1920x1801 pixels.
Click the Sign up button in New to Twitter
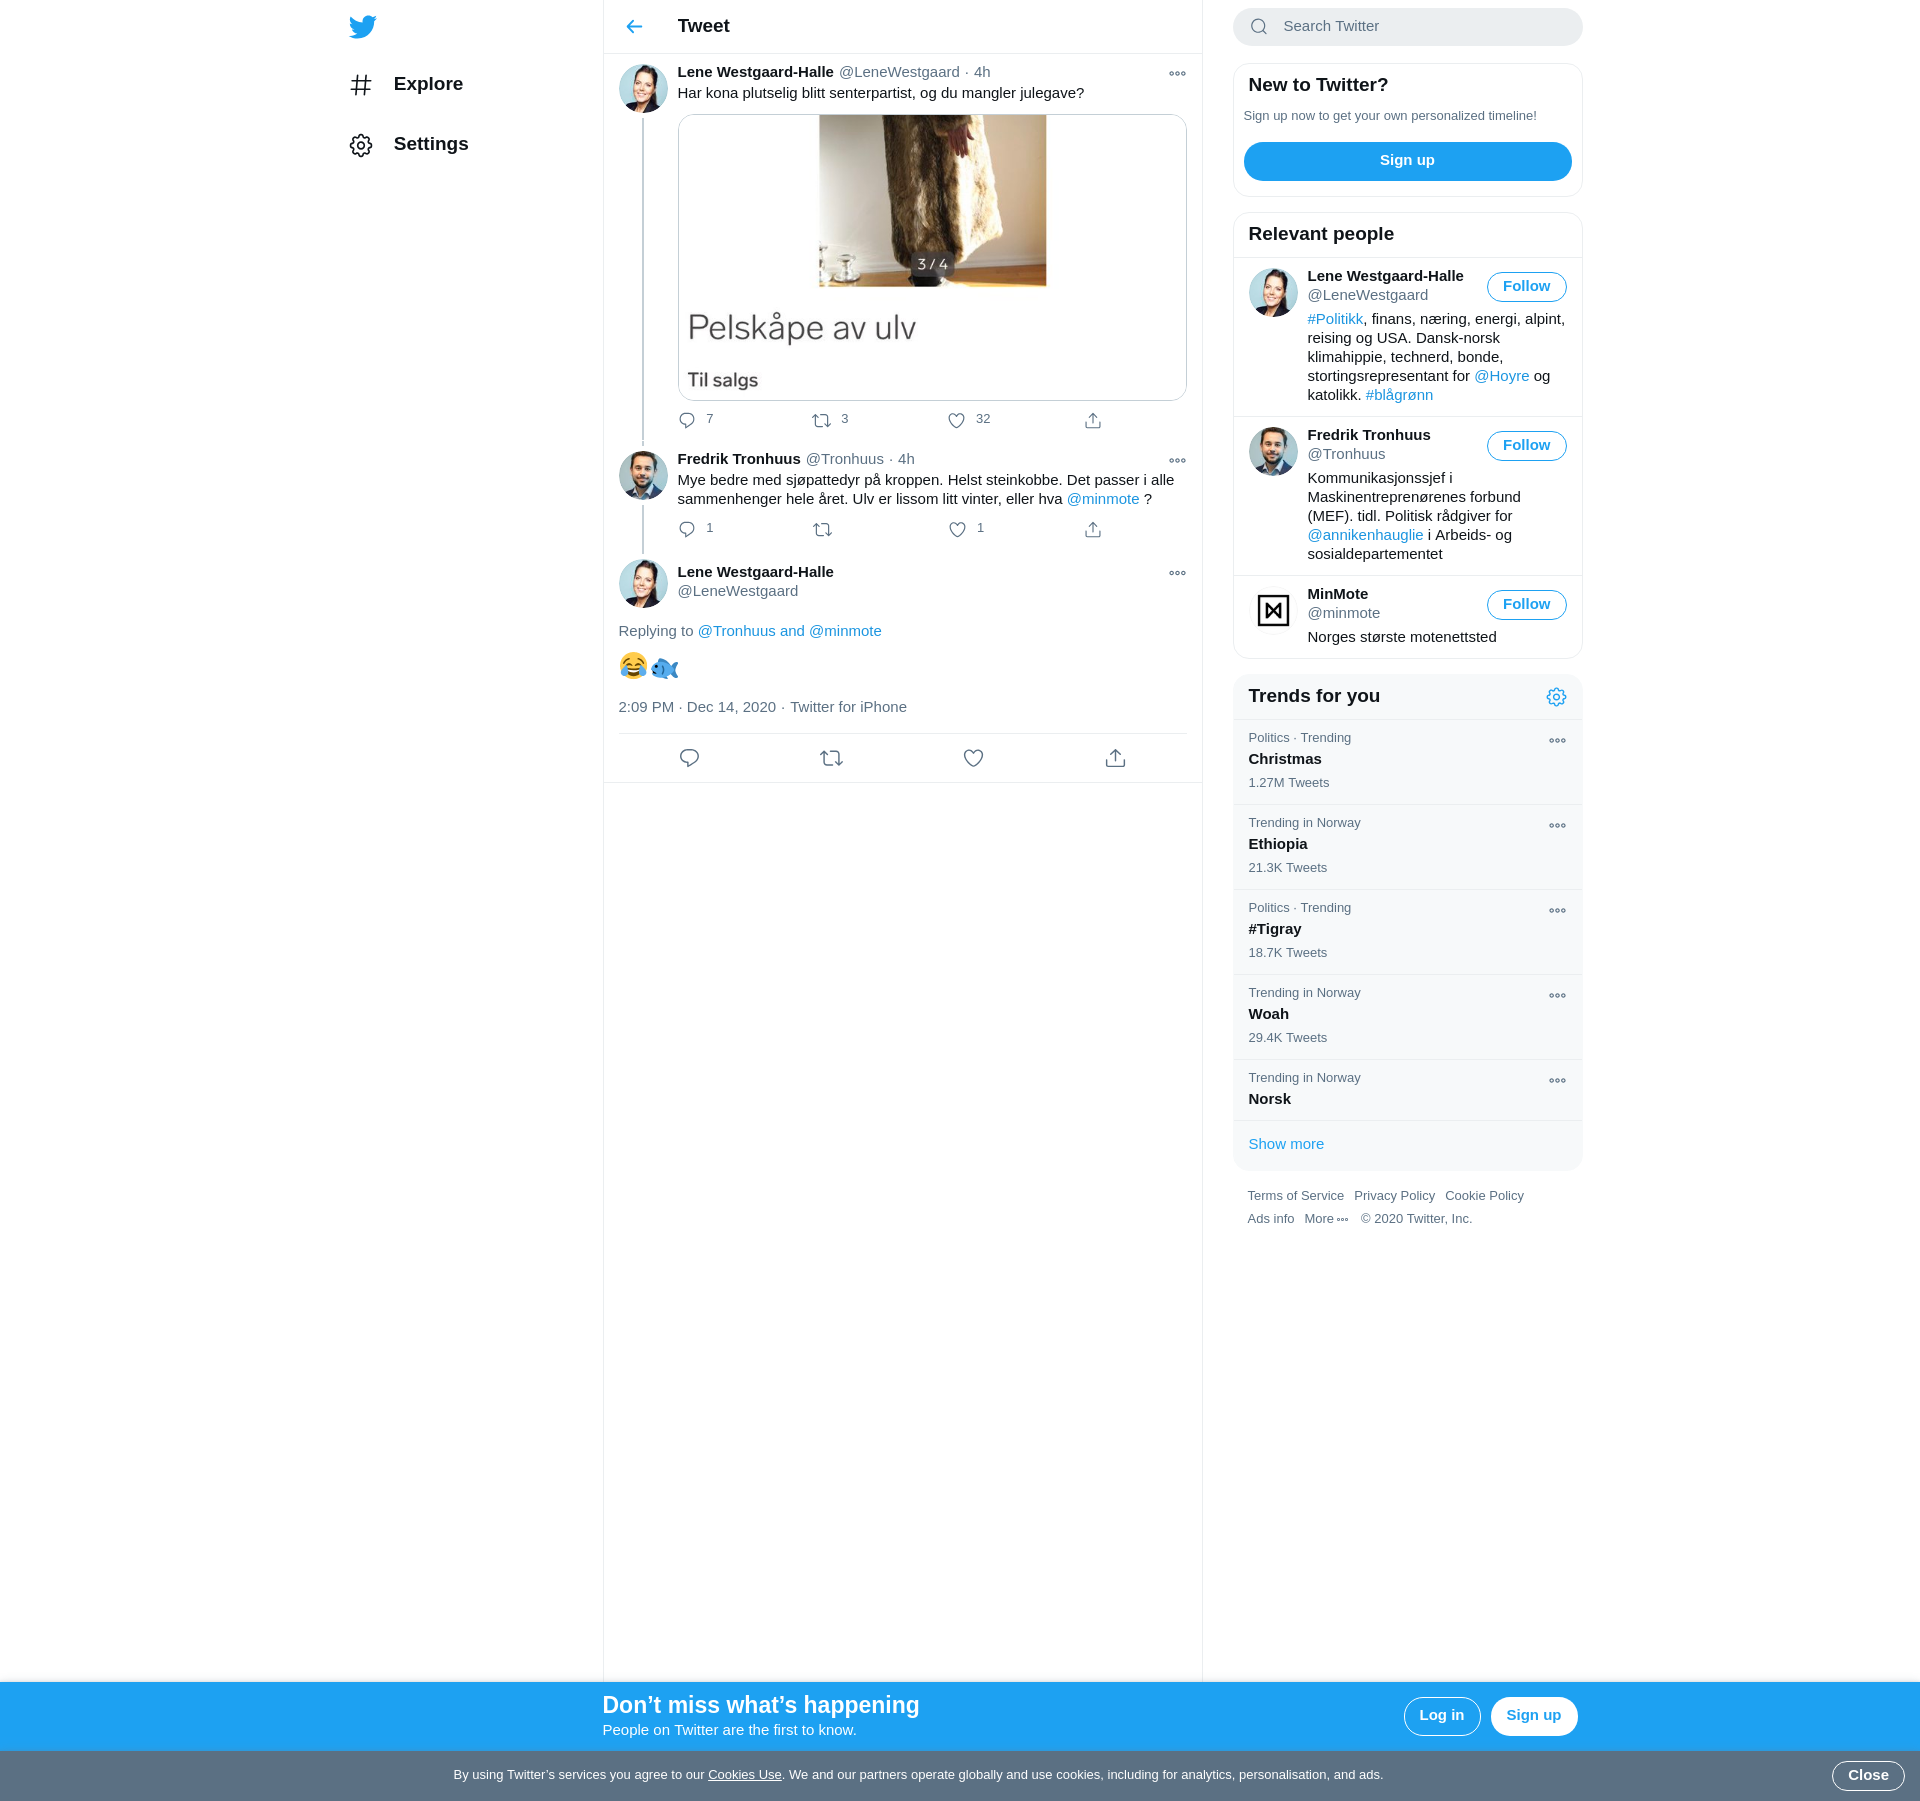tap(1407, 161)
